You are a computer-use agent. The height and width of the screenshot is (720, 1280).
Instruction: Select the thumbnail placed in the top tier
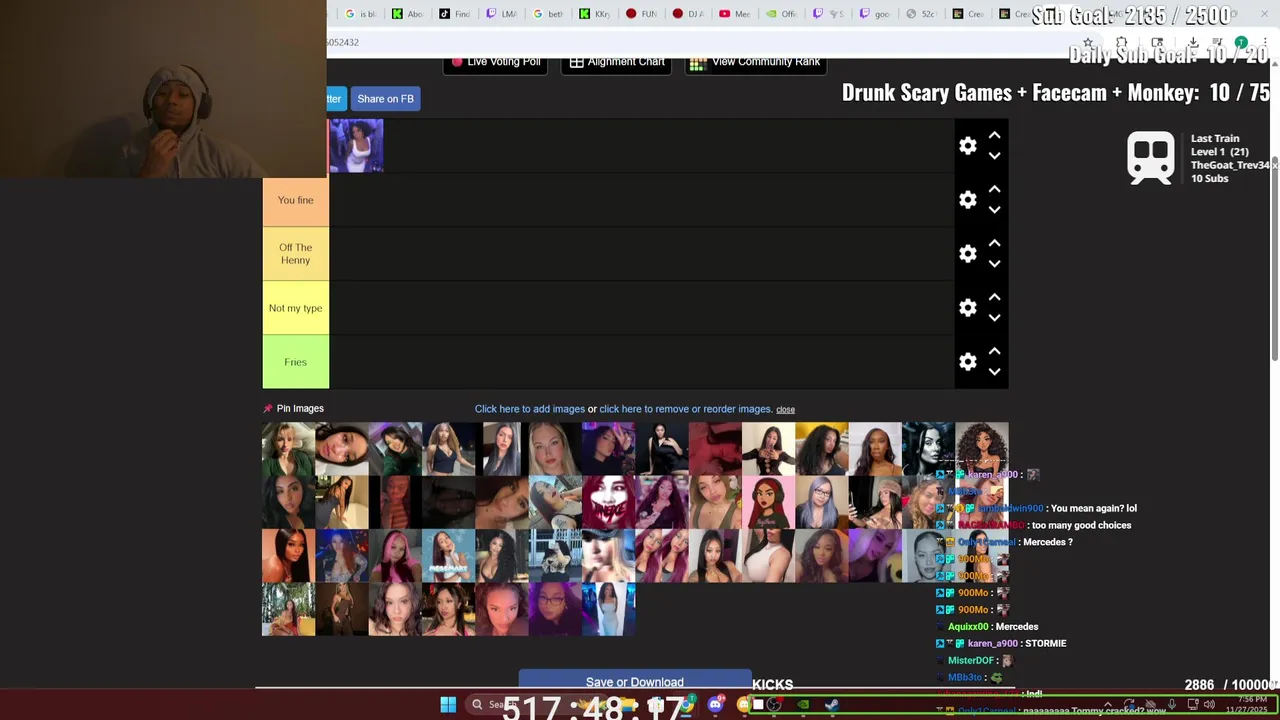(356, 146)
